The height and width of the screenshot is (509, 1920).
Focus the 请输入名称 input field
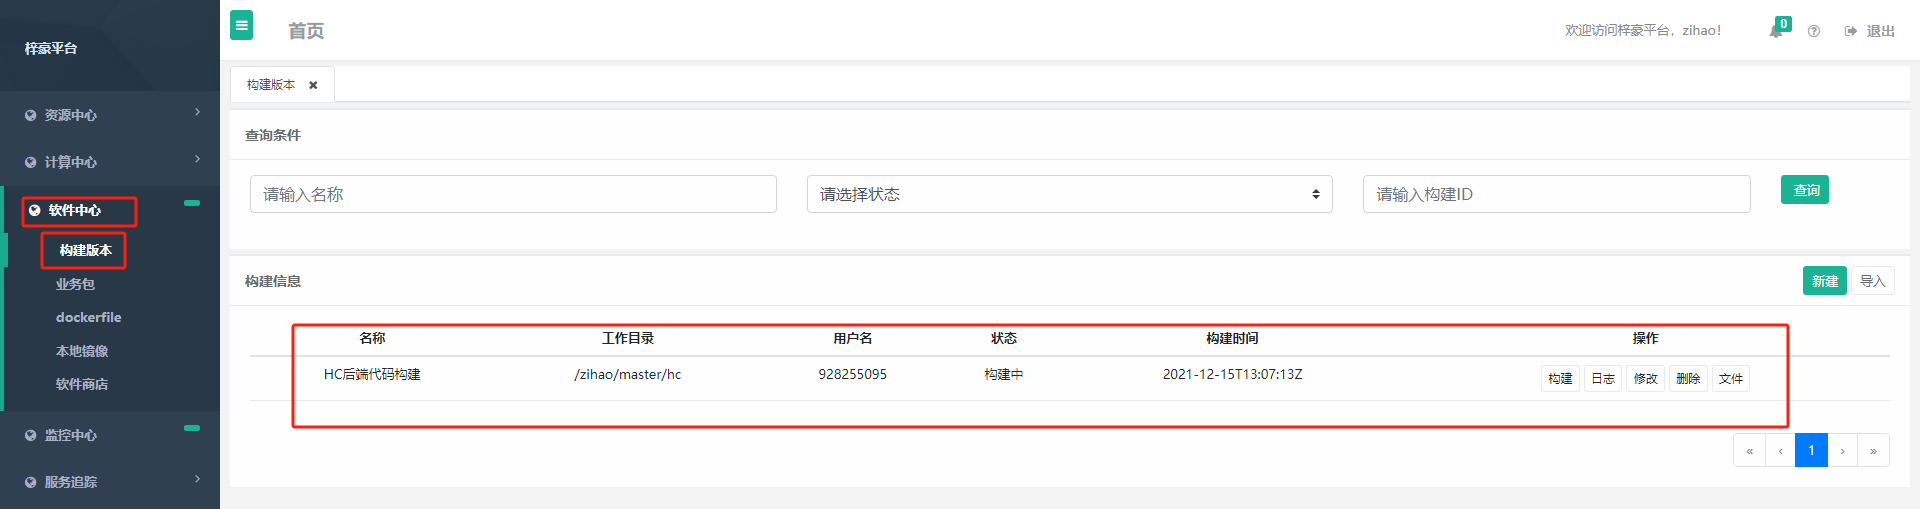tap(513, 194)
